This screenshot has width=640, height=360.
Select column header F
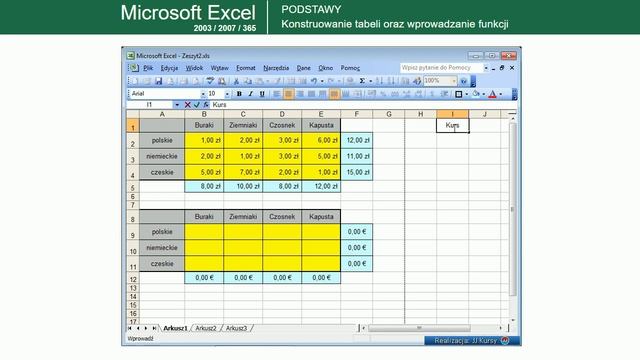(x=356, y=114)
